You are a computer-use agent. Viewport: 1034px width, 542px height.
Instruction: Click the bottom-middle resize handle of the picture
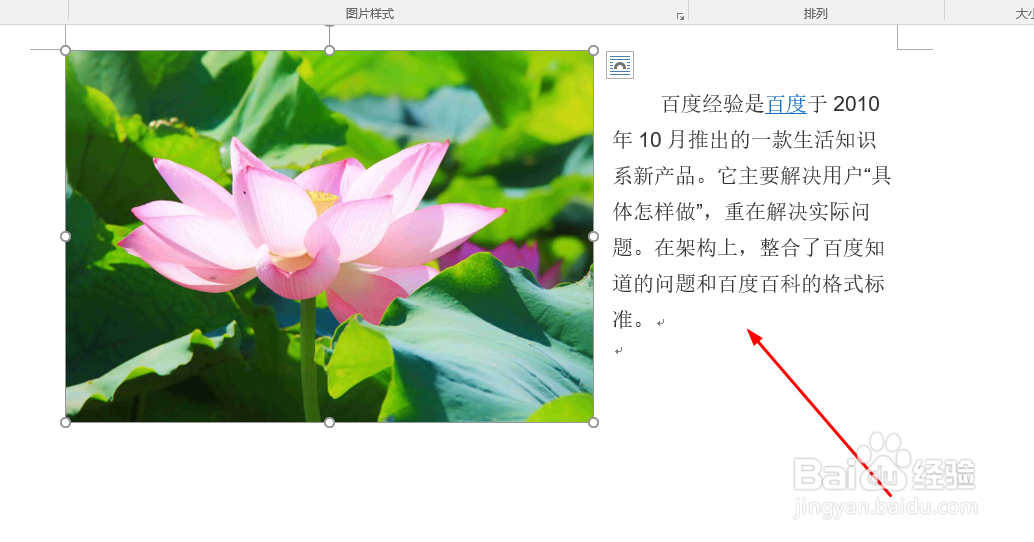[329, 422]
